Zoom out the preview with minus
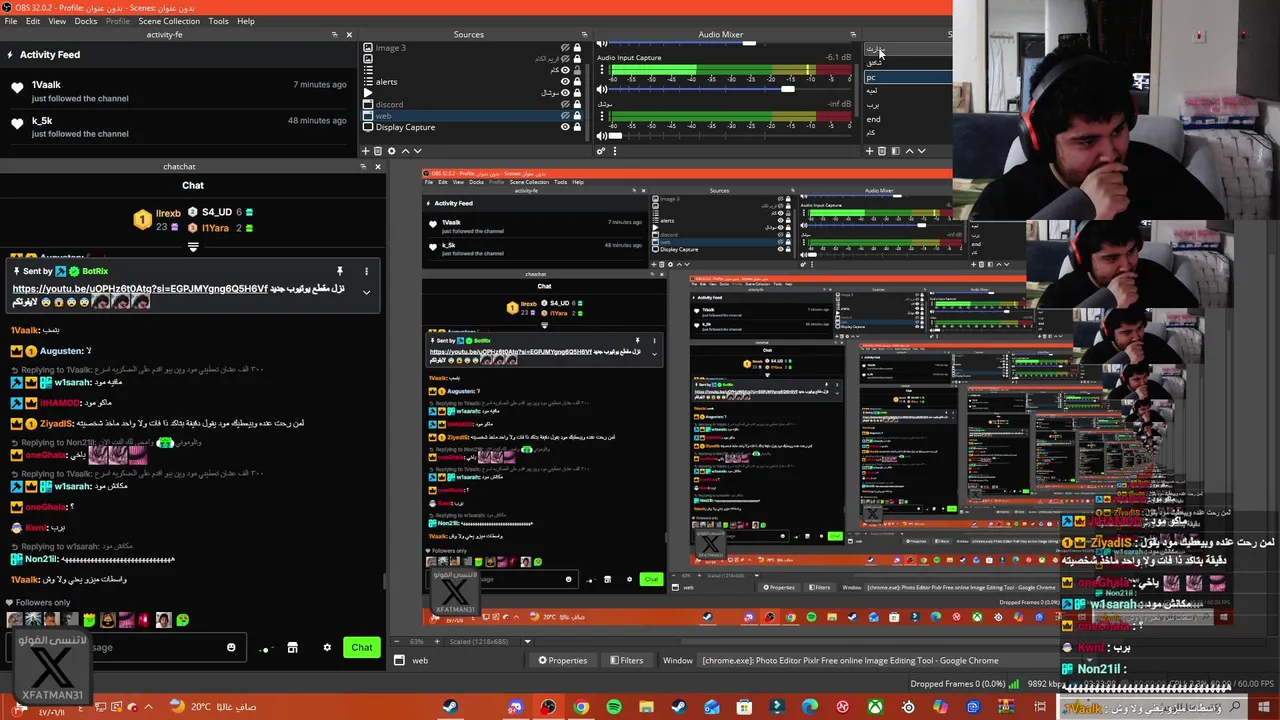Screen dimensions: 1280x720 coord(396,642)
